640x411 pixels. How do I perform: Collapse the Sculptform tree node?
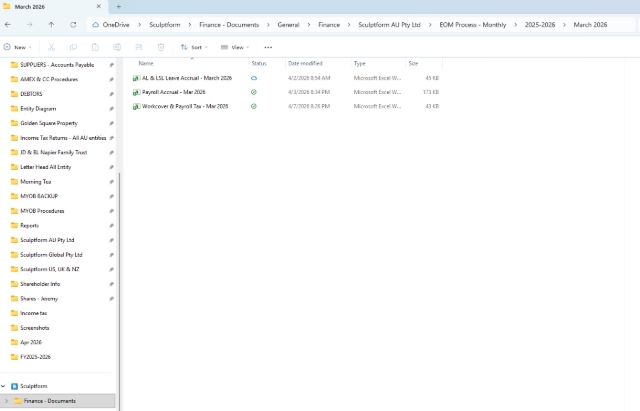3,386
